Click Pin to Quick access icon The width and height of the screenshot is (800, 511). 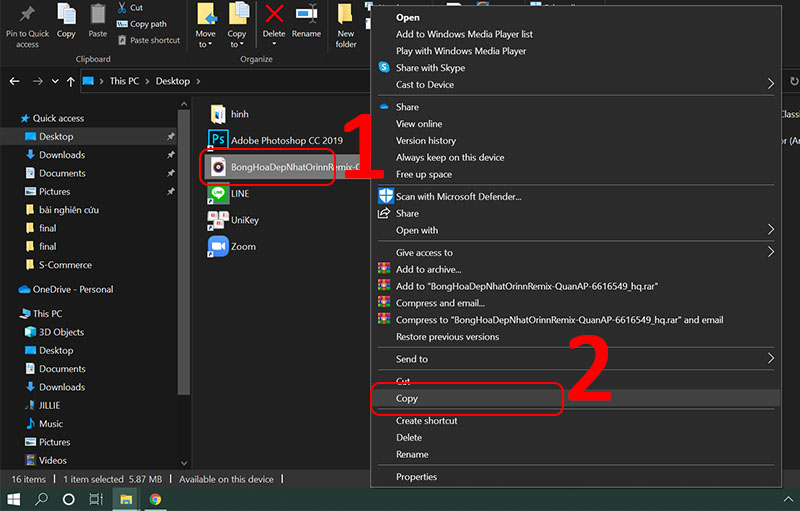click(x=27, y=14)
